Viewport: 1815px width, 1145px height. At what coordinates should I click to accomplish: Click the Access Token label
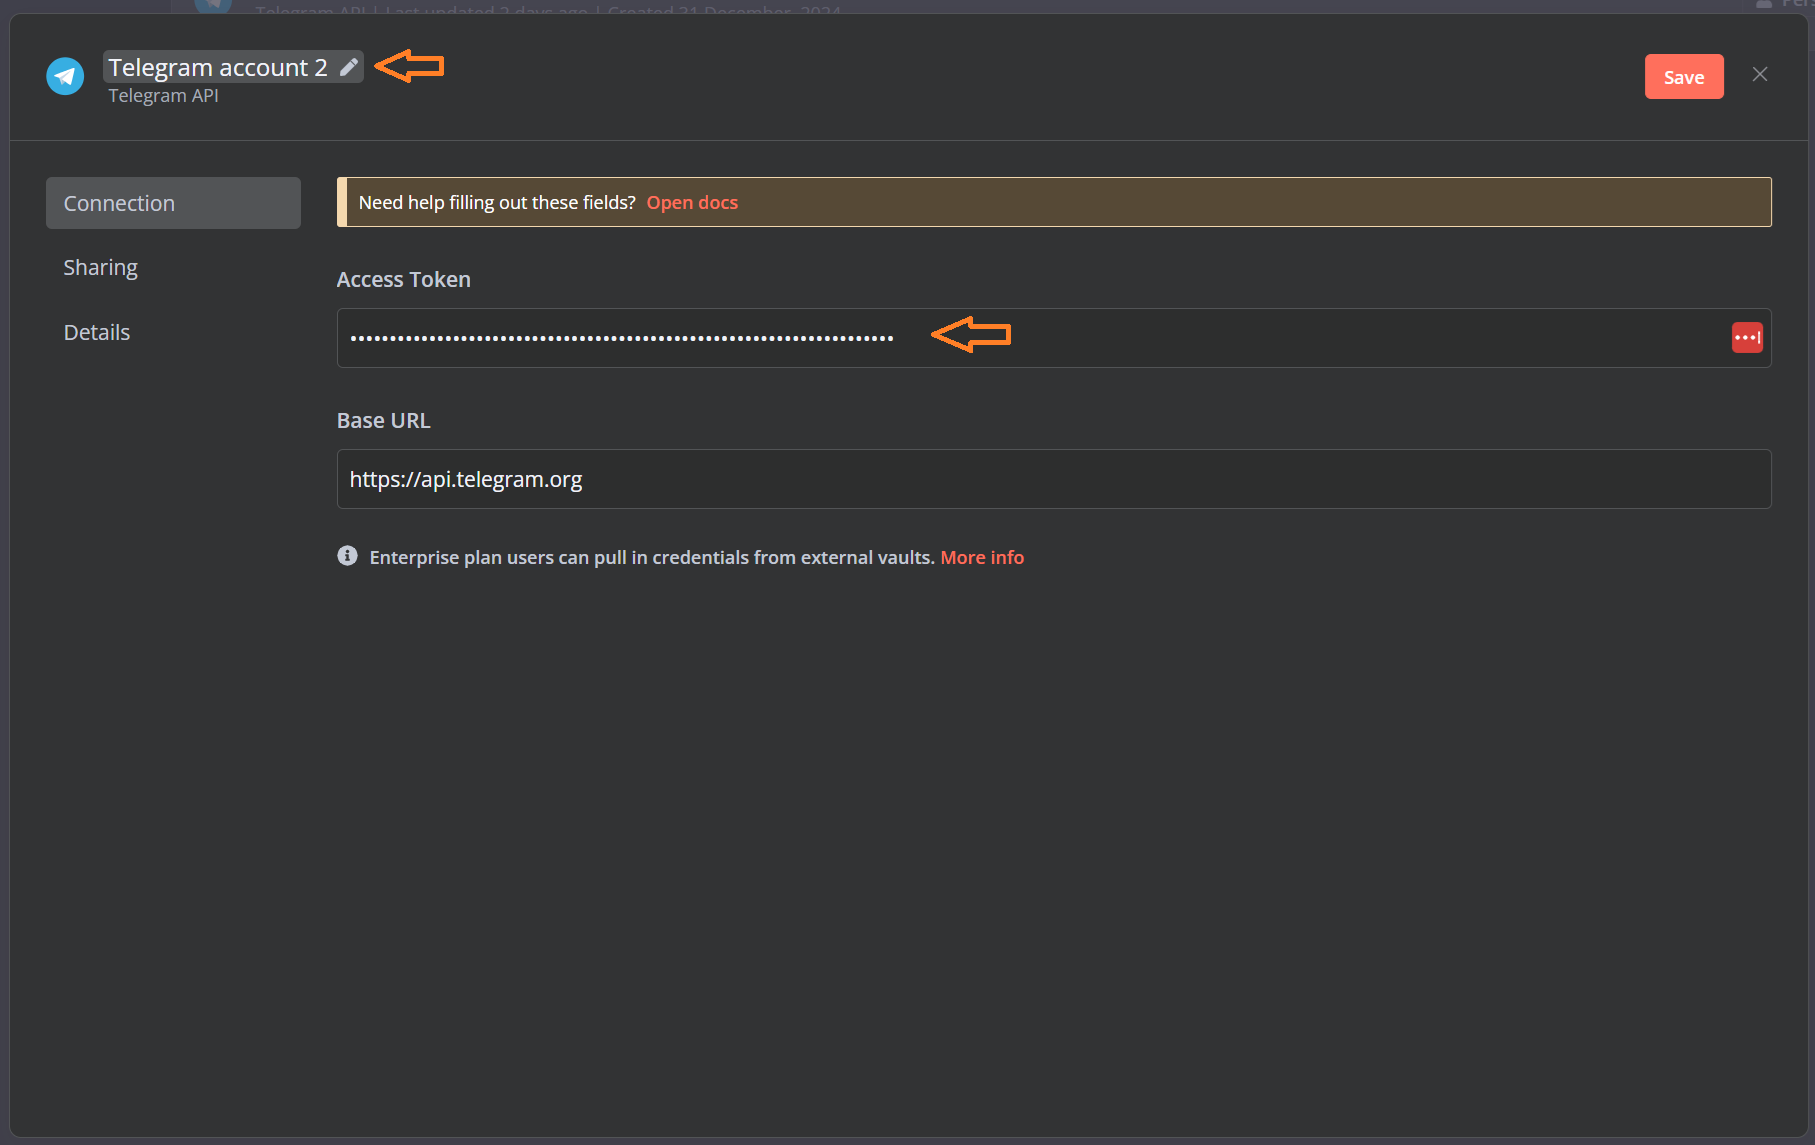[x=403, y=280]
